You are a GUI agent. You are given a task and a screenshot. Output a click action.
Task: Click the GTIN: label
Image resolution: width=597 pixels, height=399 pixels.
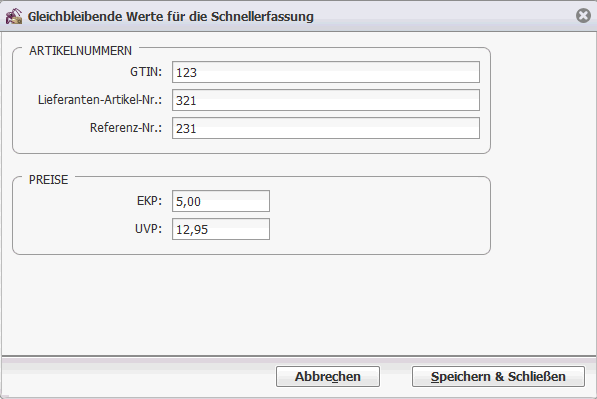146,72
